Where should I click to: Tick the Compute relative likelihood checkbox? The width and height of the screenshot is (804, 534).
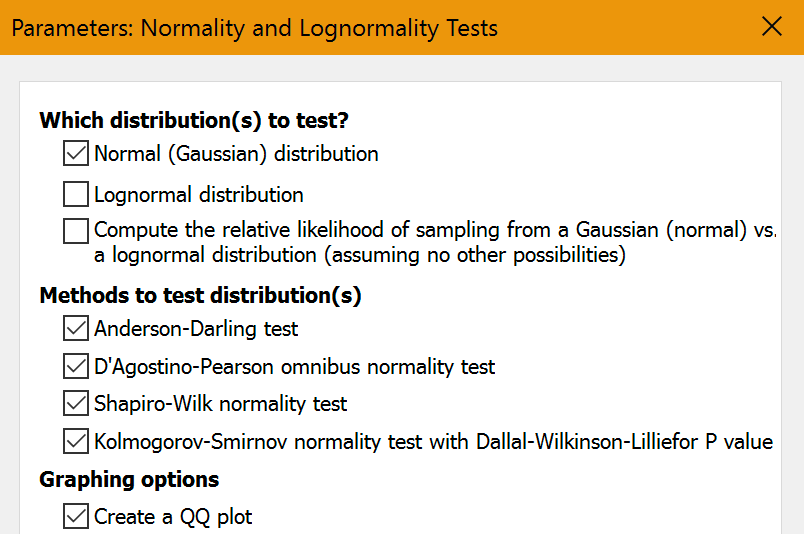(76, 231)
